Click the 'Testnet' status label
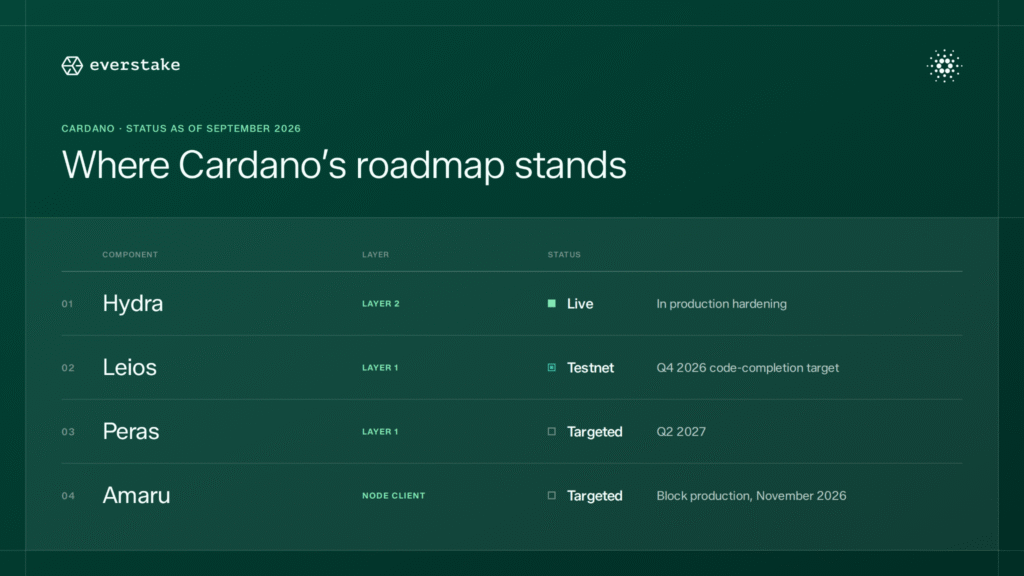The width and height of the screenshot is (1024, 576). pos(590,368)
